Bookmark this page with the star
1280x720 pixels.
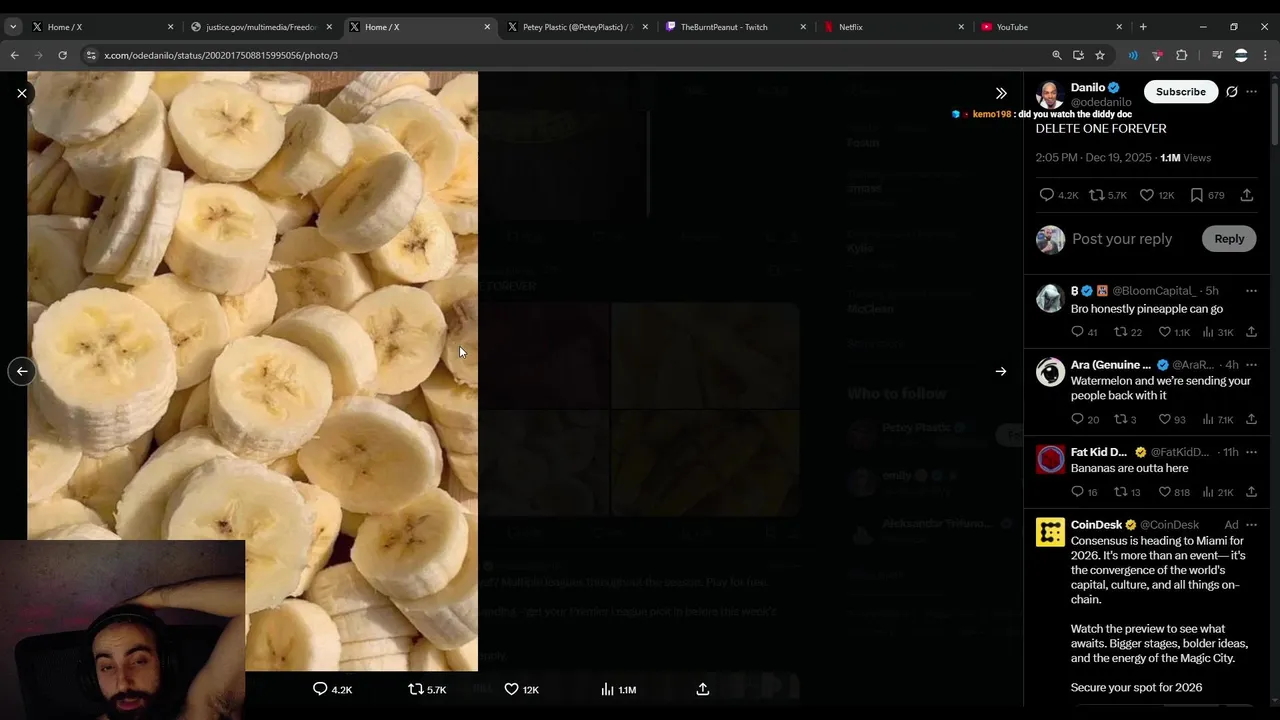point(1100,55)
